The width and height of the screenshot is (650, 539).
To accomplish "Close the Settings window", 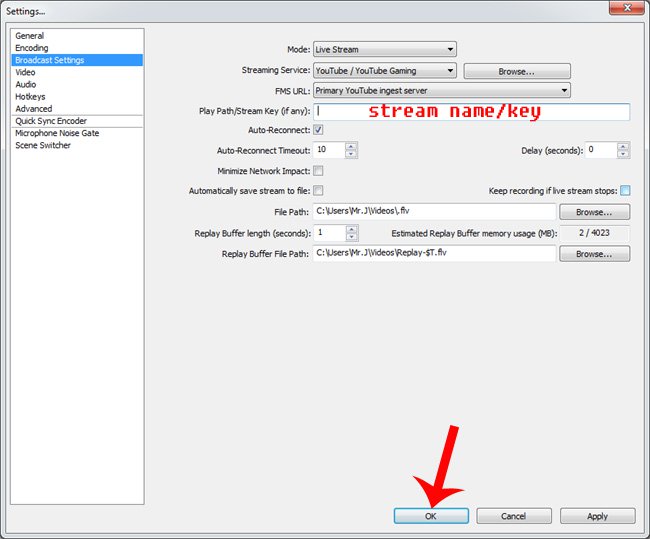I will pos(626,8).
